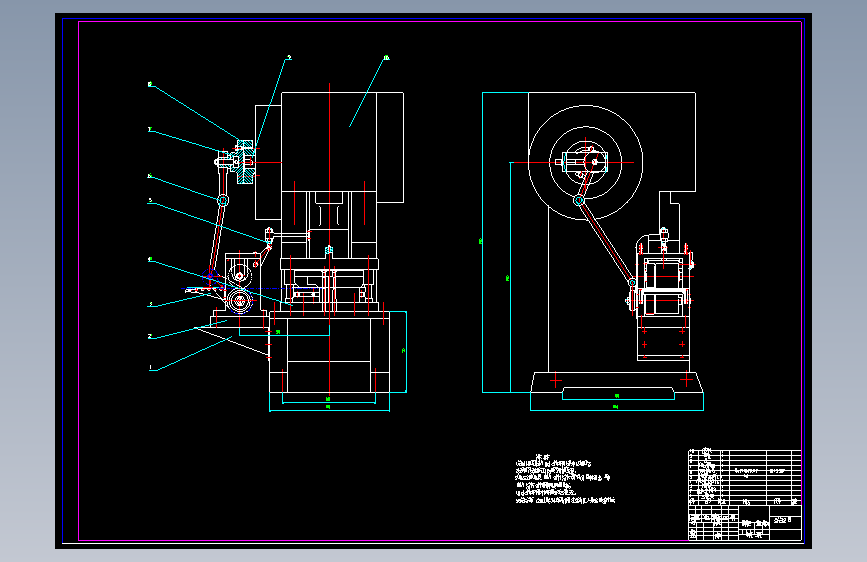
Task: Select the hatched crank disc section
Action: (x=245, y=162)
